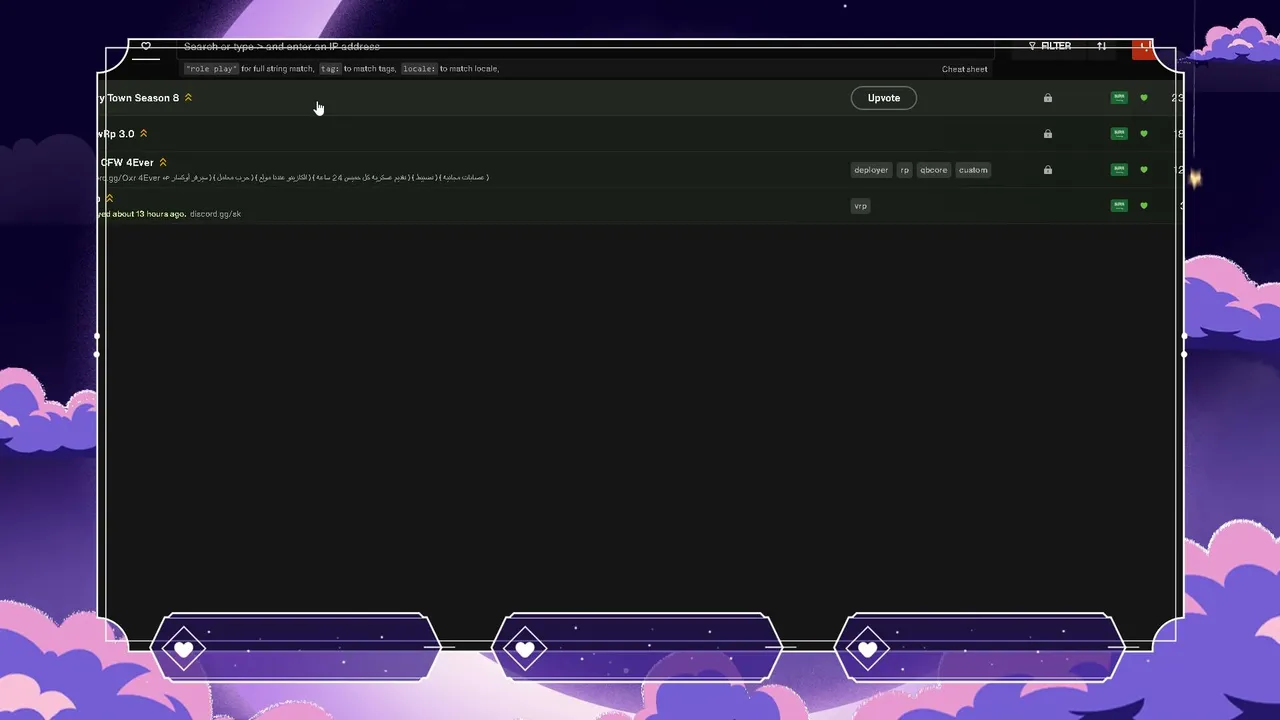Screen dimensions: 1280x720
Task: Open the CFW 4Ever server row
Action: (640, 170)
